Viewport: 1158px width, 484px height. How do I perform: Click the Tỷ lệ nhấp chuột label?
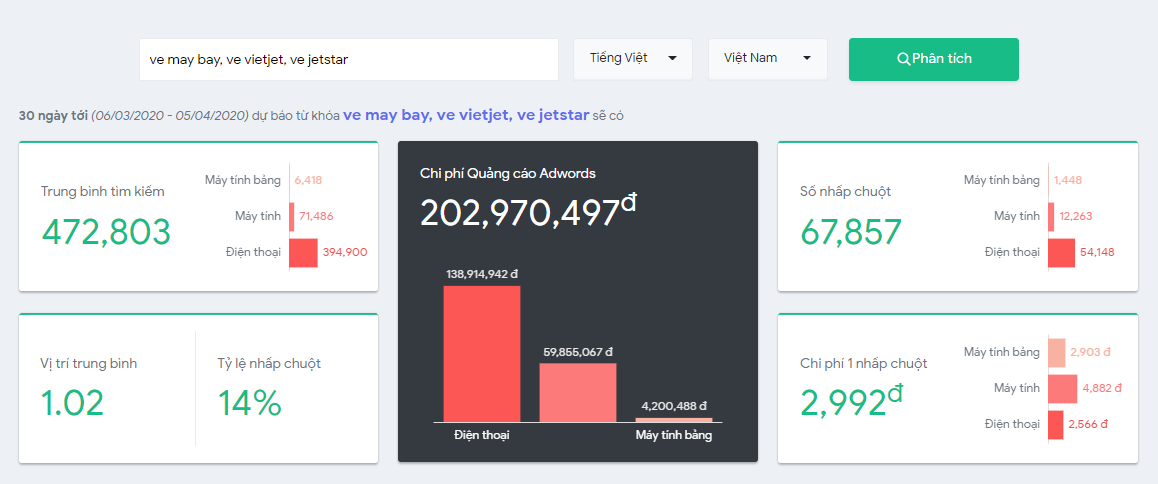(269, 364)
